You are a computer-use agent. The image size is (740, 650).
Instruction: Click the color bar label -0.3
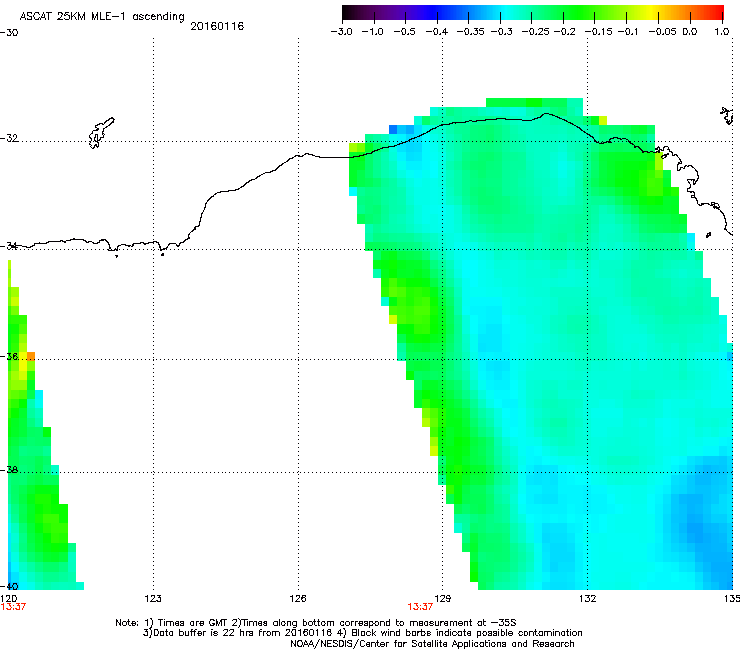[502, 32]
